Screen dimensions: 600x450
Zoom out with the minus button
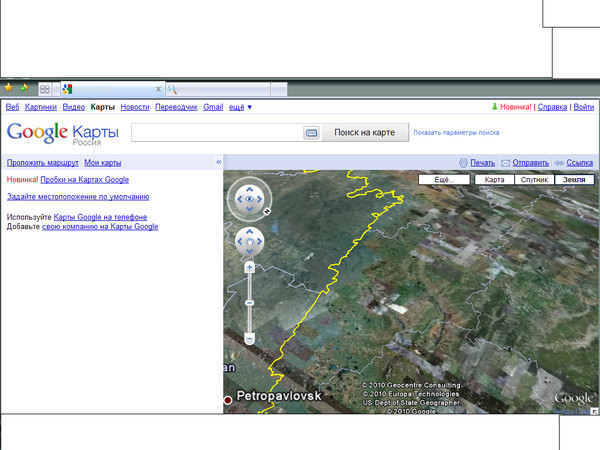(x=249, y=339)
